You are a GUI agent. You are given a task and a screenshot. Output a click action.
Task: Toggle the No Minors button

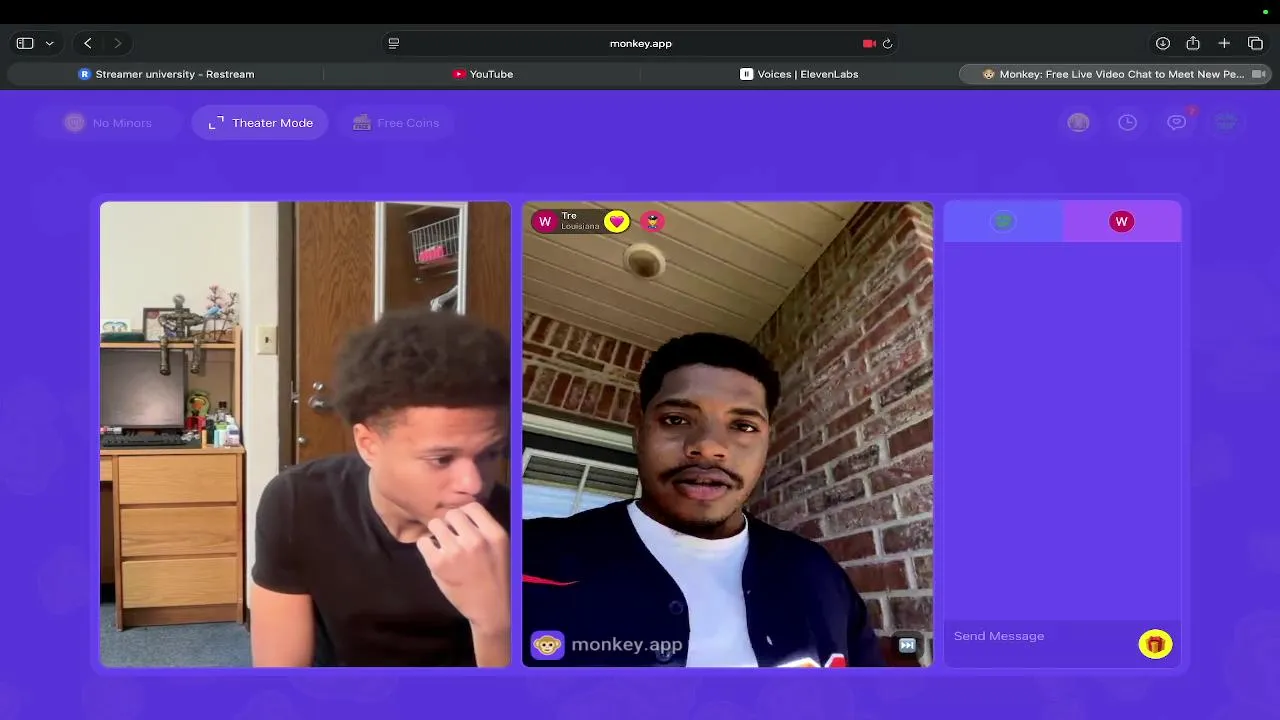click(108, 122)
